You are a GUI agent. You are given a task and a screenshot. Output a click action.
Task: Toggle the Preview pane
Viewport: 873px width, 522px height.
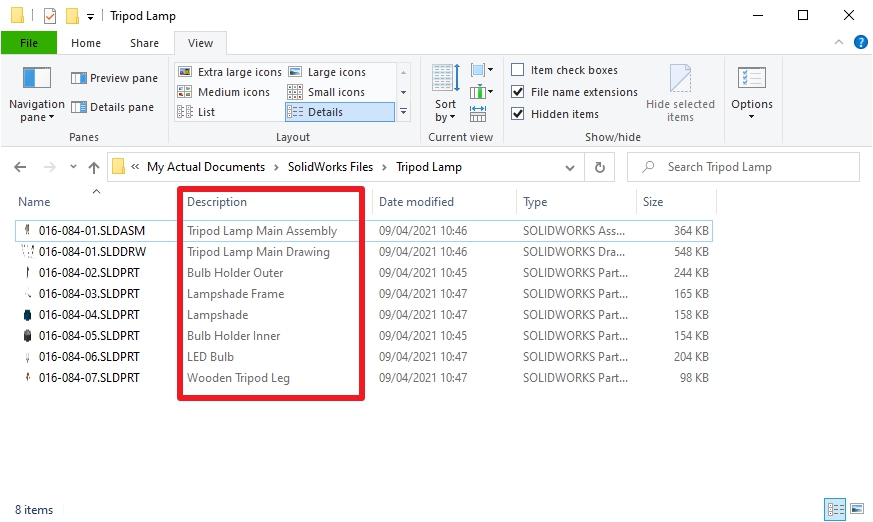click(x=114, y=78)
